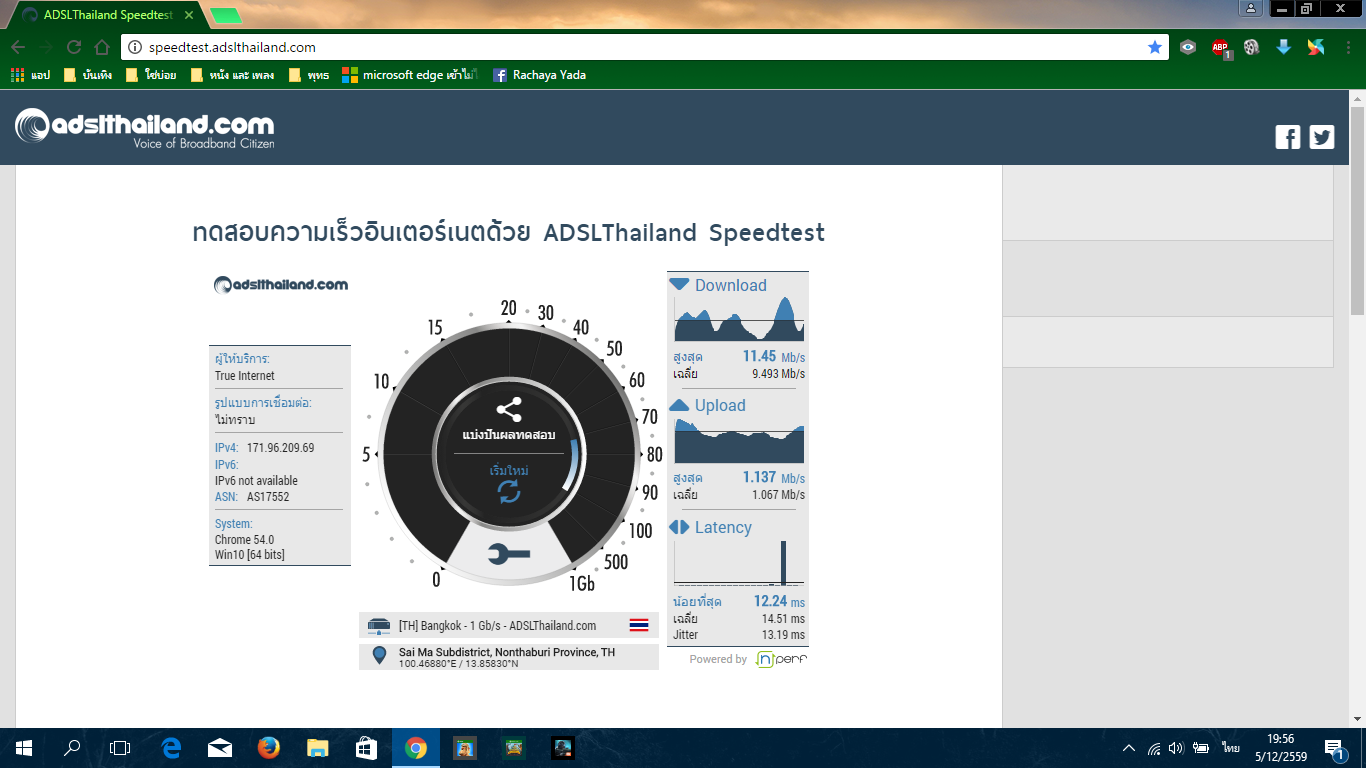Open the Chrome menu (three dots)
The width and height of the screenshot is (1366, 768).
1347,47
